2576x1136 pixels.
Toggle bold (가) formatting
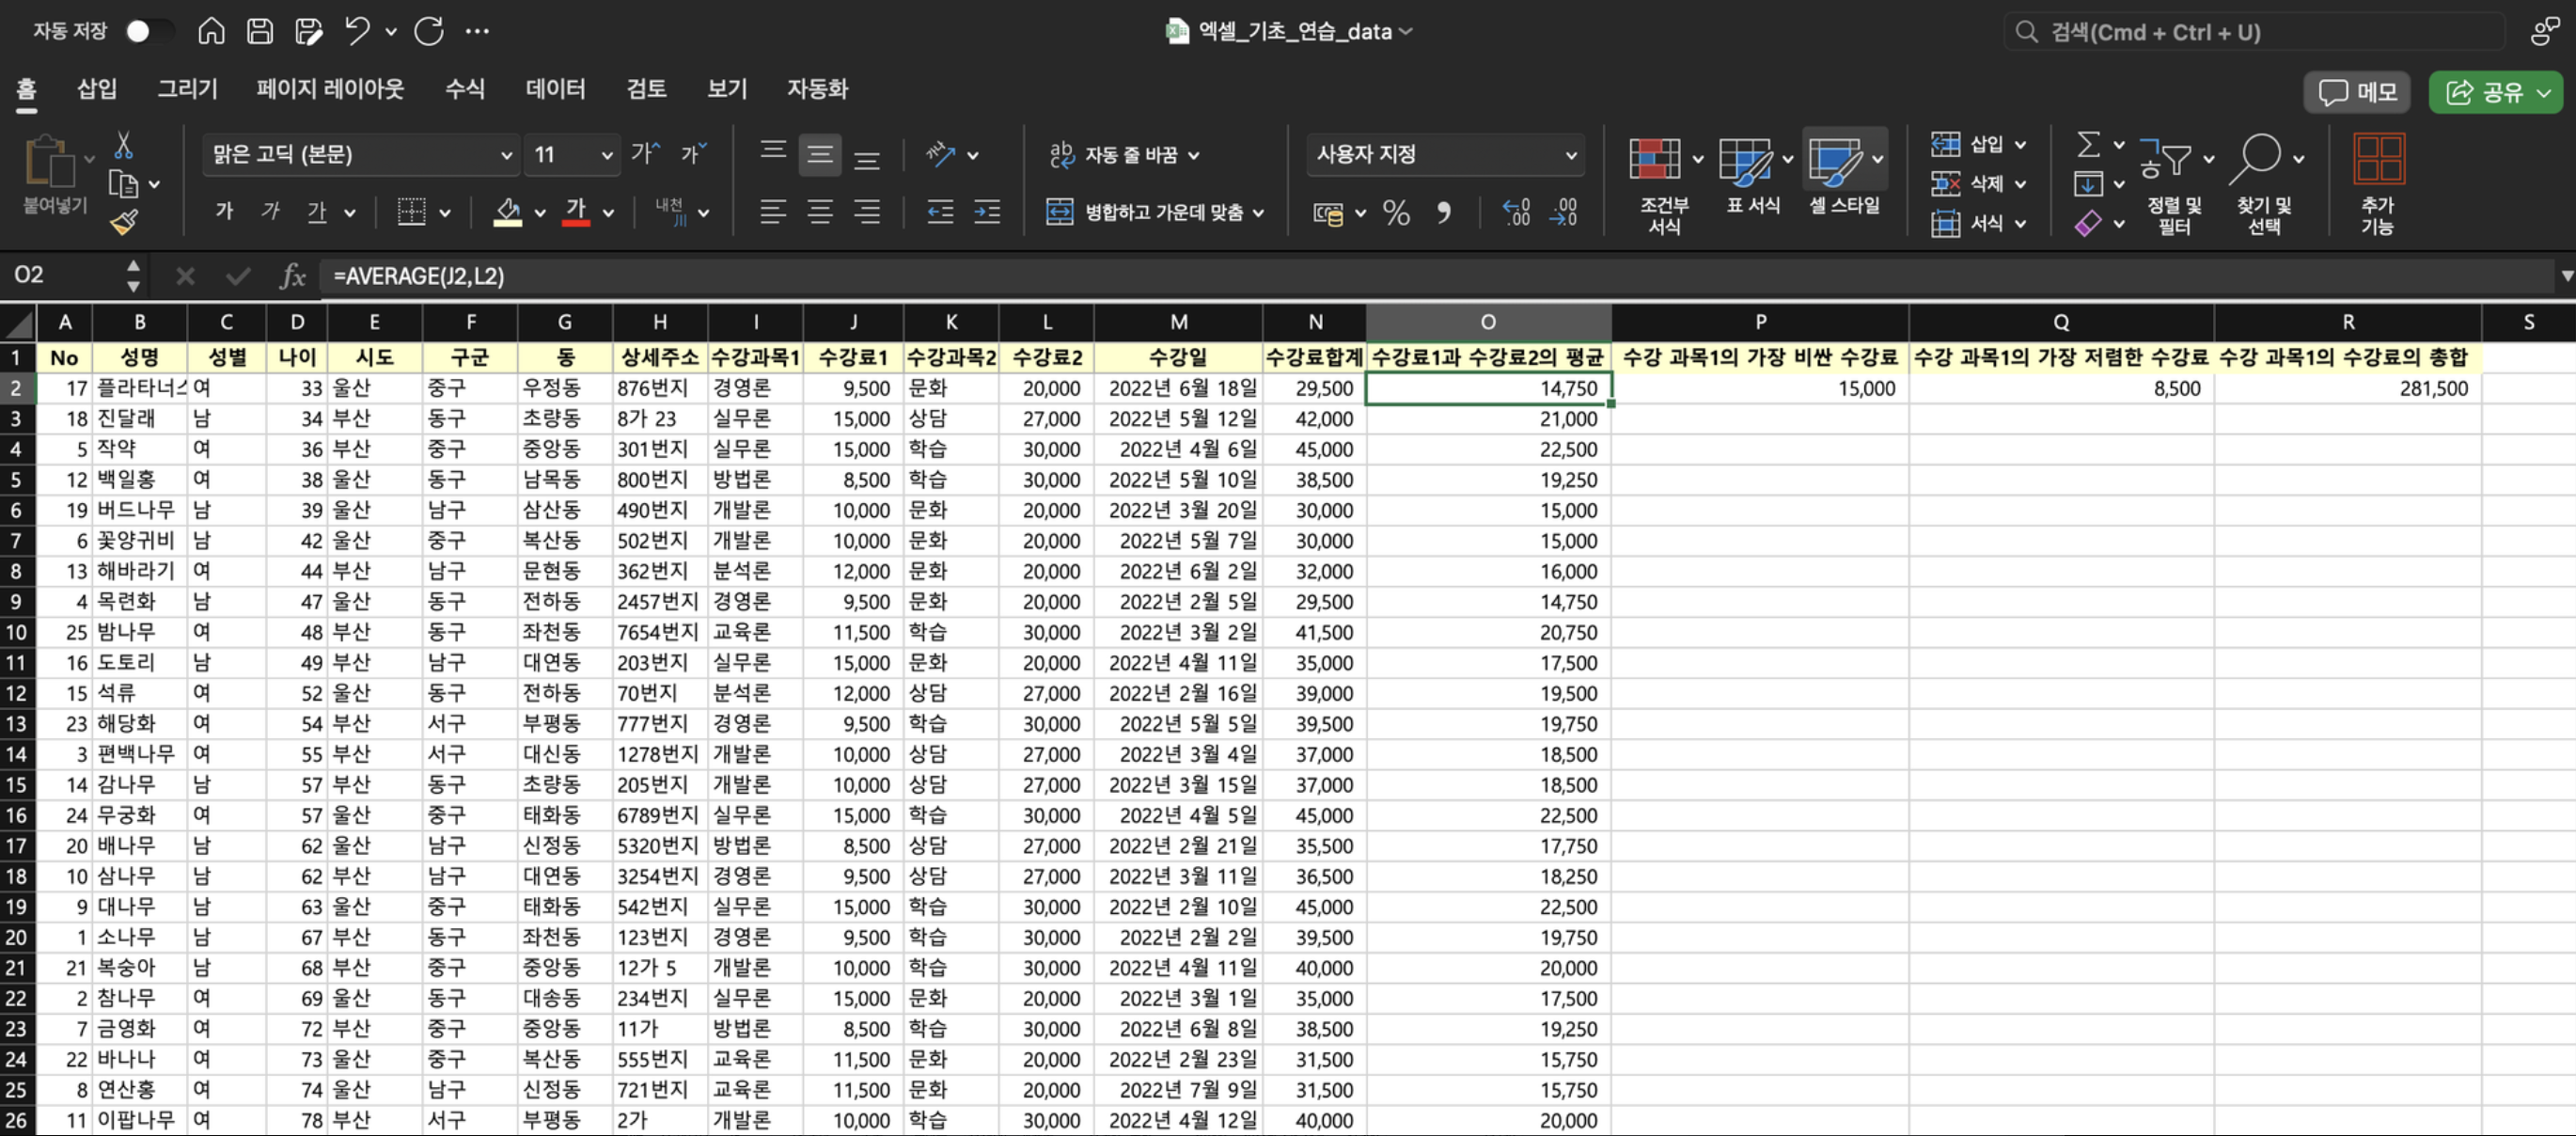[224, 211]
